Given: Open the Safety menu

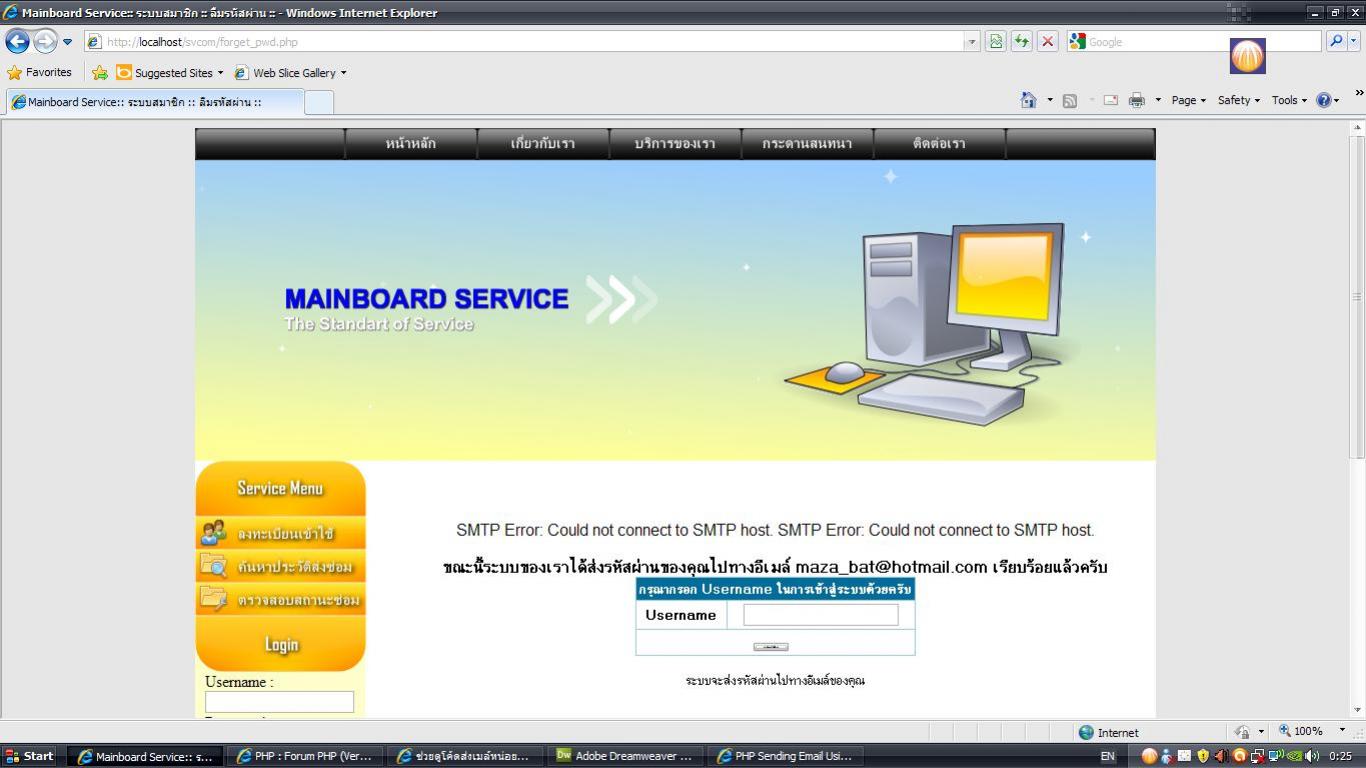Looking at the screenshot, I should coord(1238,100).
